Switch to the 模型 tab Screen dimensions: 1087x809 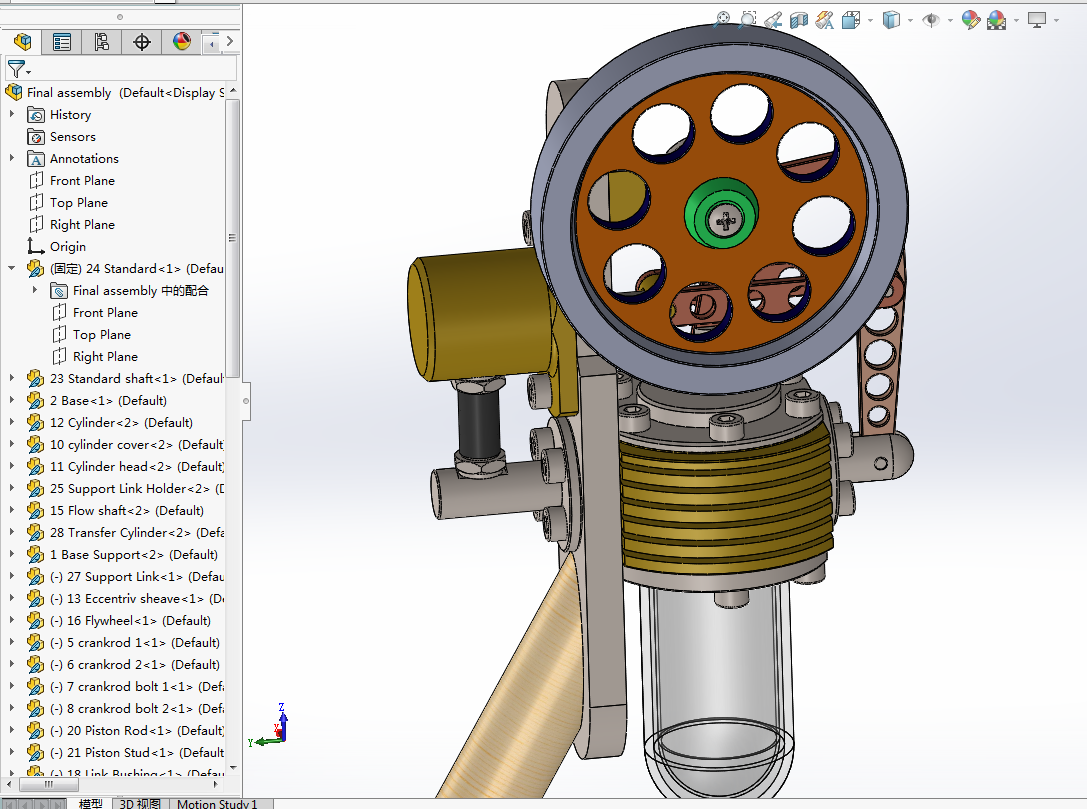(90, 803)
